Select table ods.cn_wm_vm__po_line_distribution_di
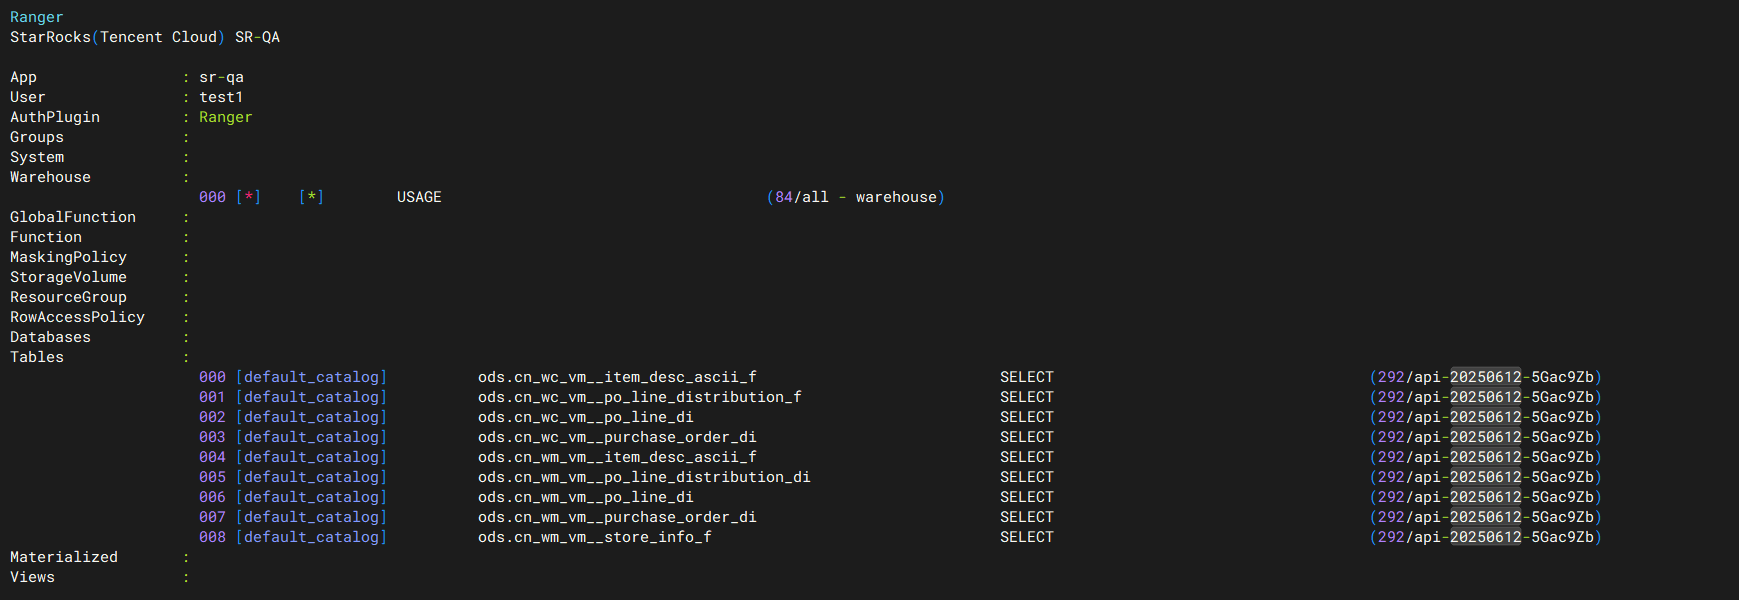 point(644,477)
